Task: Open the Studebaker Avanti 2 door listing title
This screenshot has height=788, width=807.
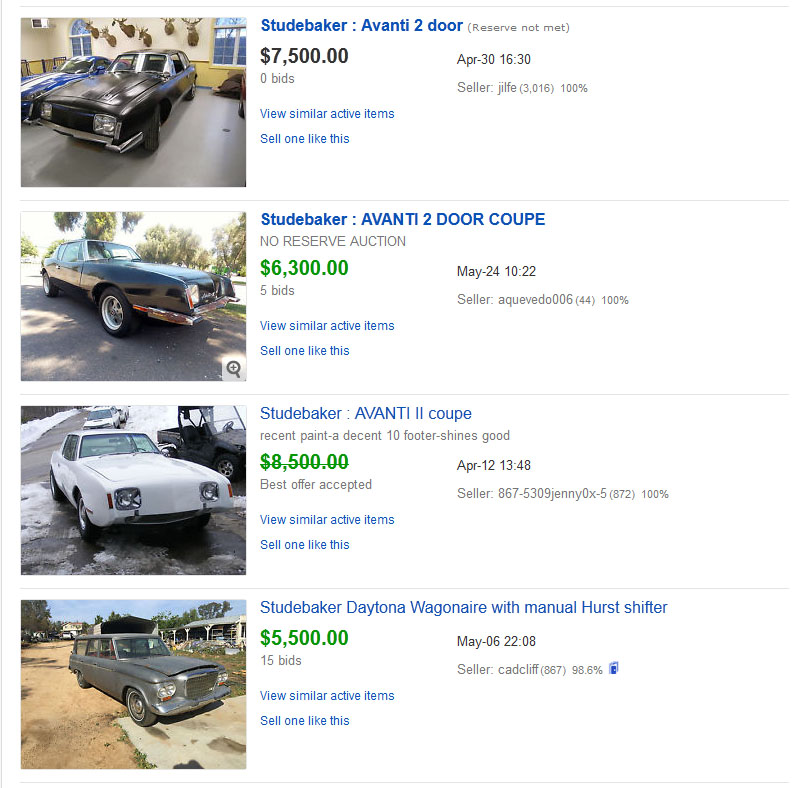Action: pyautogui.click(x=361, y=26)
